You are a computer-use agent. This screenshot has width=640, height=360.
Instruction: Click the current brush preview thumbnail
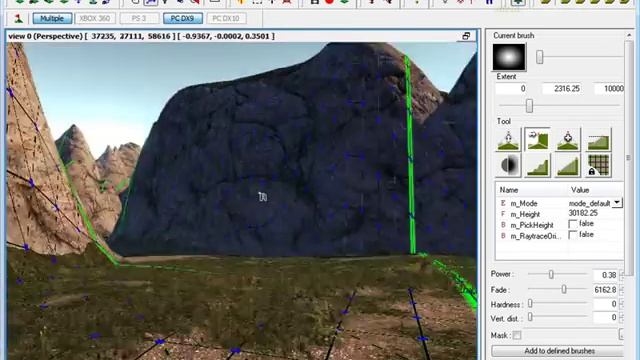(509, 57)
